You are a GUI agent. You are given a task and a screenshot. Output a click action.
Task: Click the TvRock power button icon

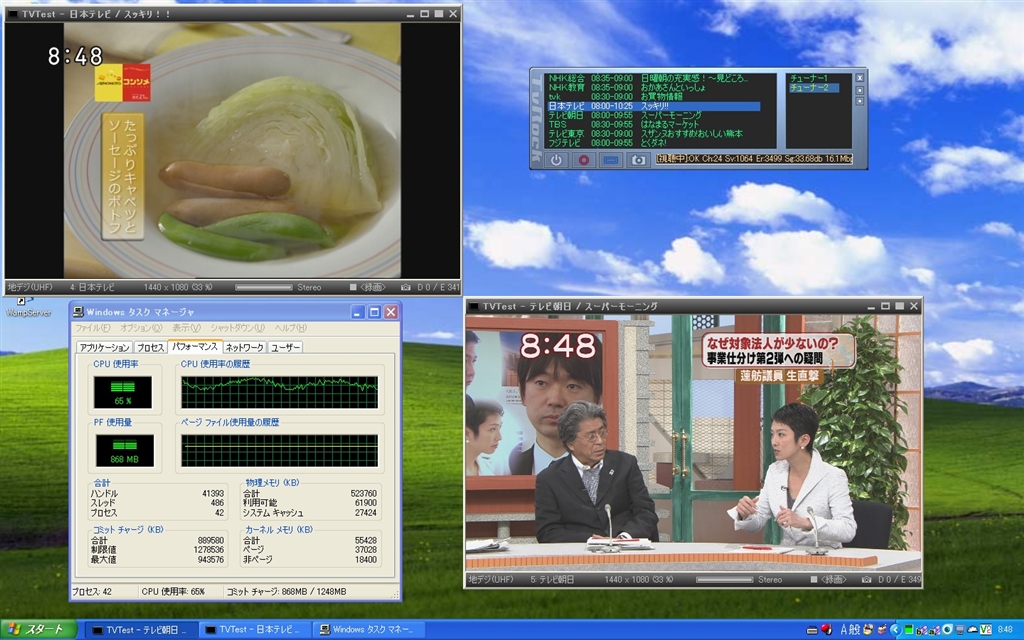556,159
